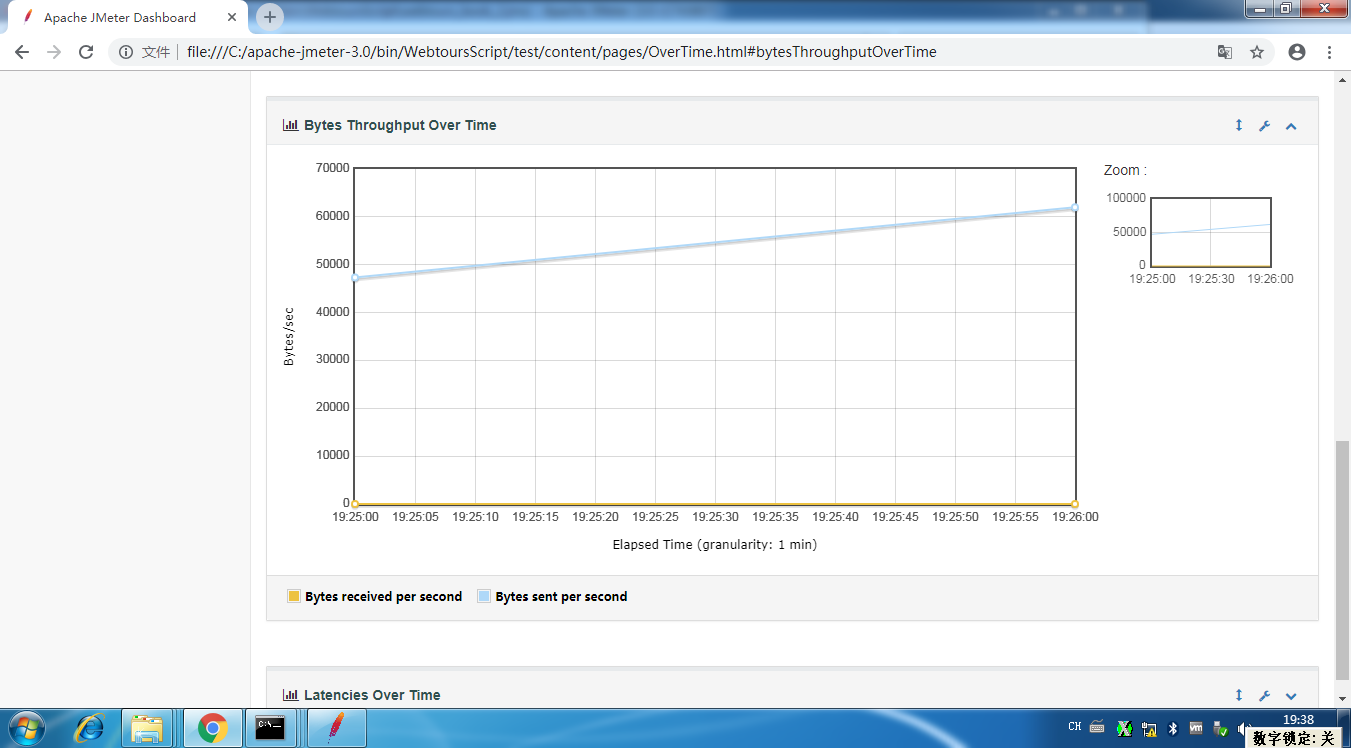Collapse the Bytes Throughput Over Time panel
Viewport: 1351px width, 748px height.
[x=1291, y=126]
